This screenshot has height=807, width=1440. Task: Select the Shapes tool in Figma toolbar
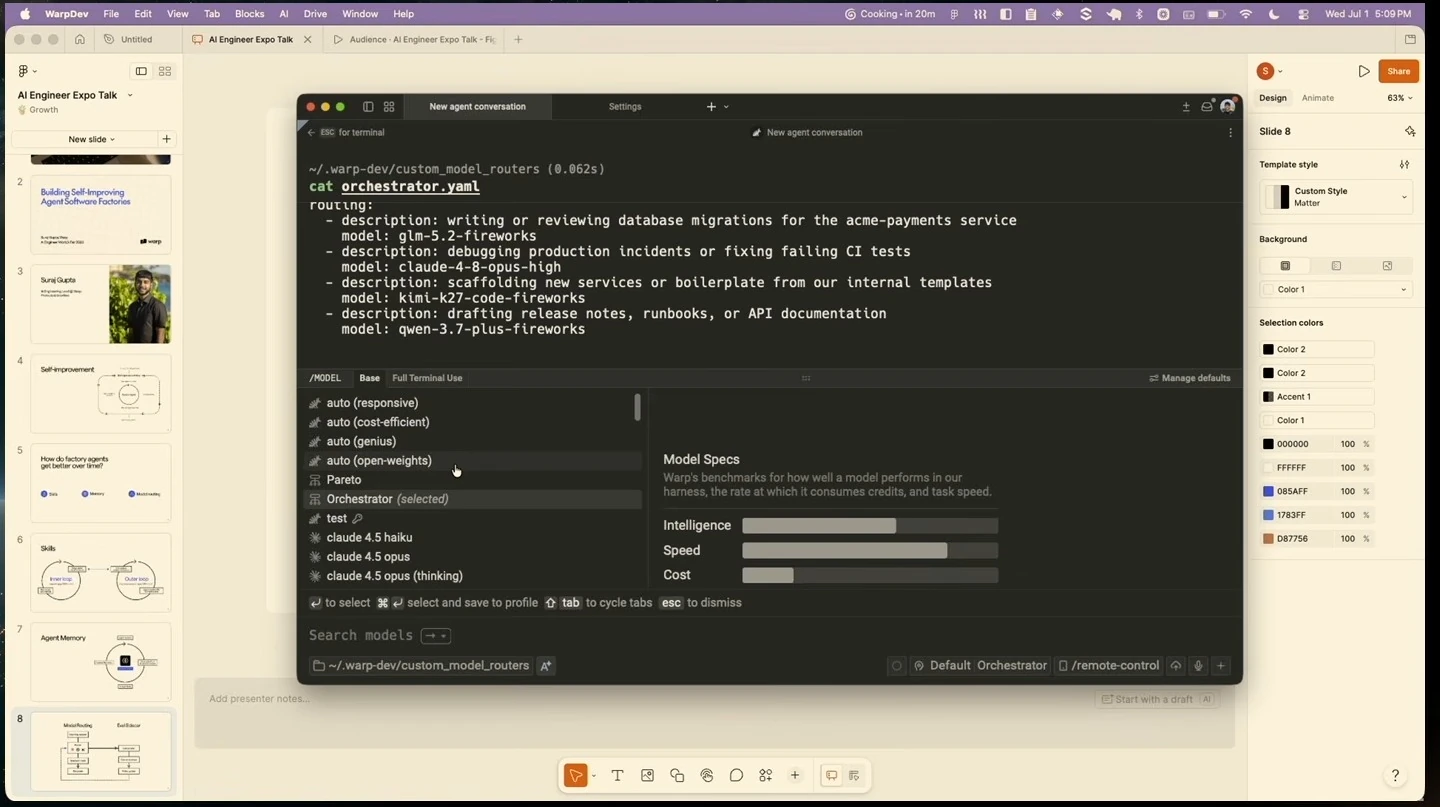(x=677, y=776)
